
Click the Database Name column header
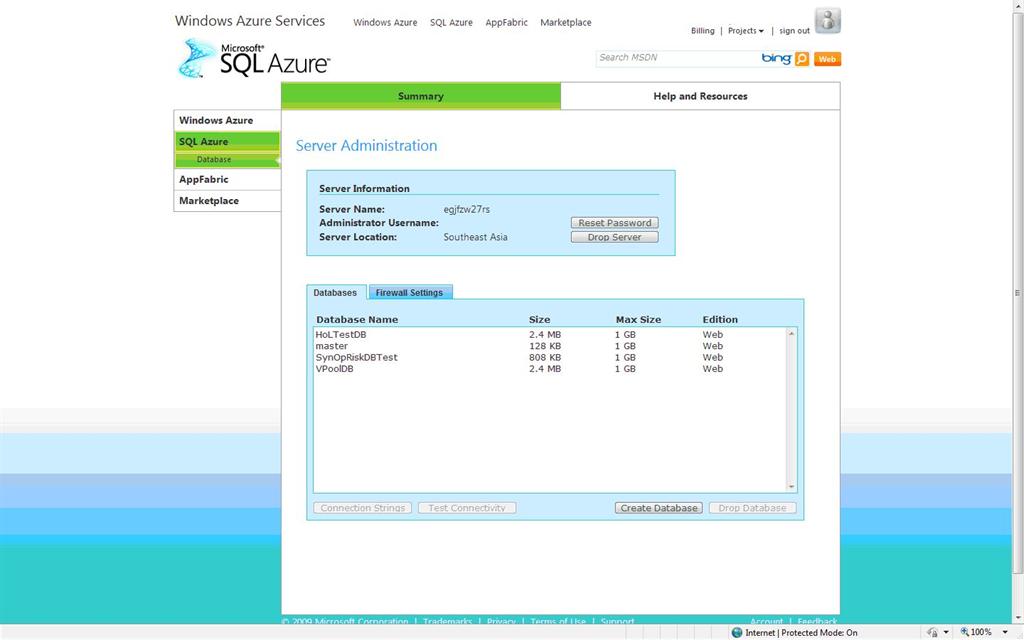tap(357, 319)
